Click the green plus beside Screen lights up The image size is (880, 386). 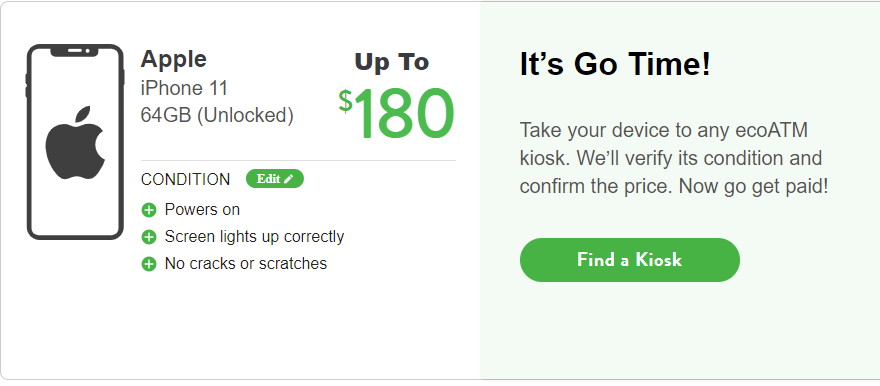click(x=149, y=237)
